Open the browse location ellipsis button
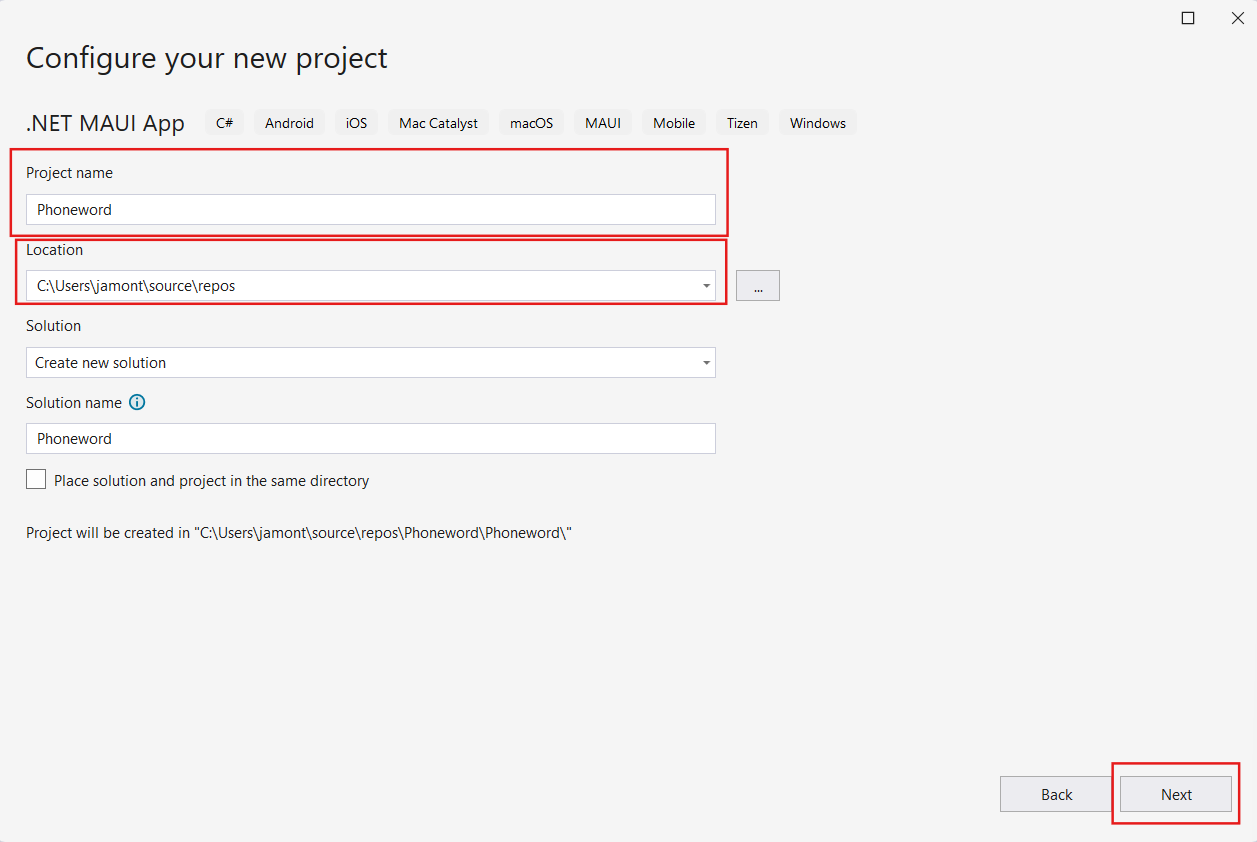1257x842 pixels. [757, 285]
